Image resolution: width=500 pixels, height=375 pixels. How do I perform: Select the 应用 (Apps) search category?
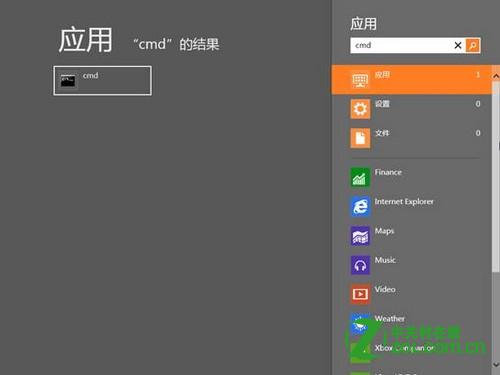click(412, 80)
